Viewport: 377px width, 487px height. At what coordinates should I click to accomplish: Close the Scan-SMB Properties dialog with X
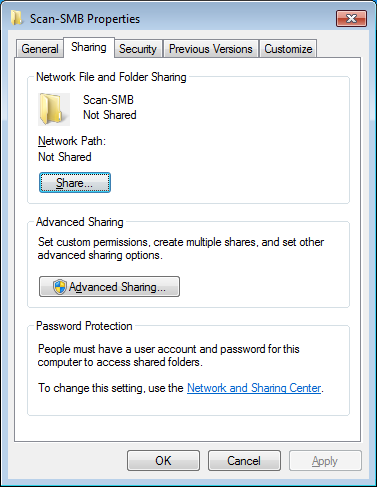[351, 18]
